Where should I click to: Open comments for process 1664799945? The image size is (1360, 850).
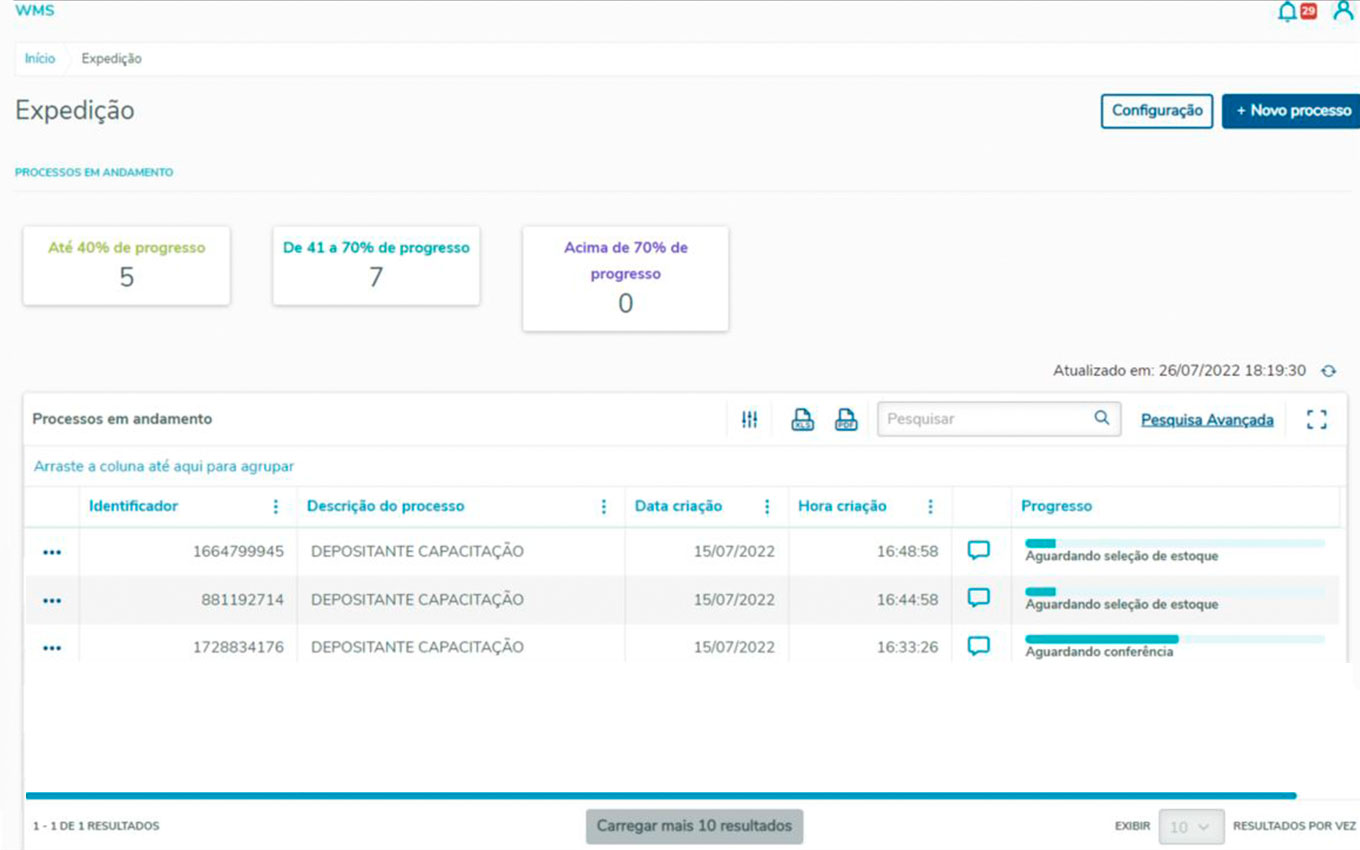(x=979, y=551)
